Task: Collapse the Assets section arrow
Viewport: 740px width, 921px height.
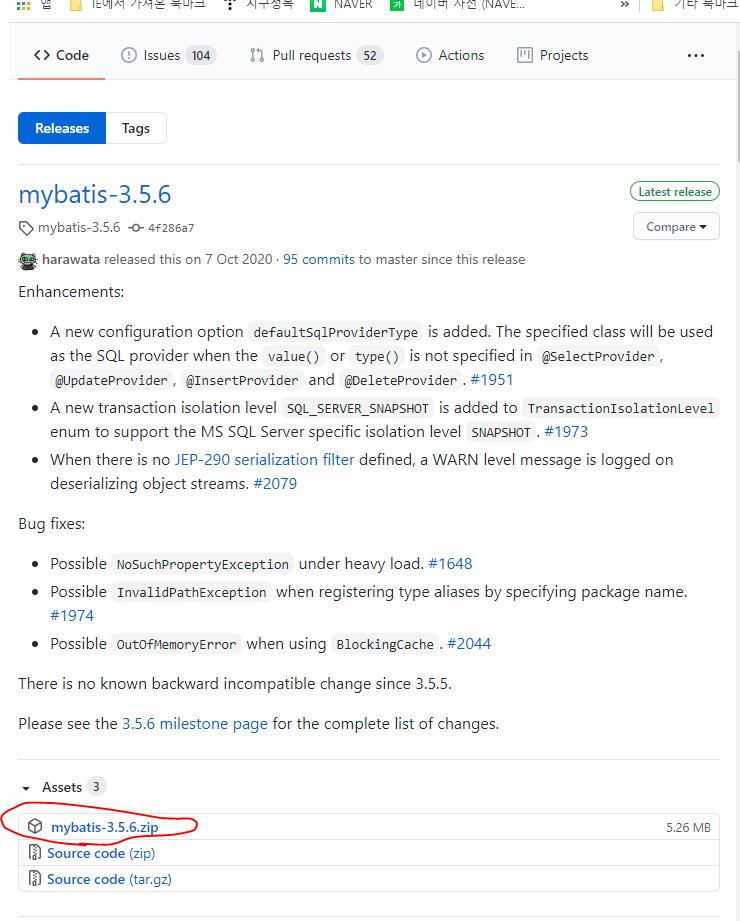Action: tap(26, 788)
